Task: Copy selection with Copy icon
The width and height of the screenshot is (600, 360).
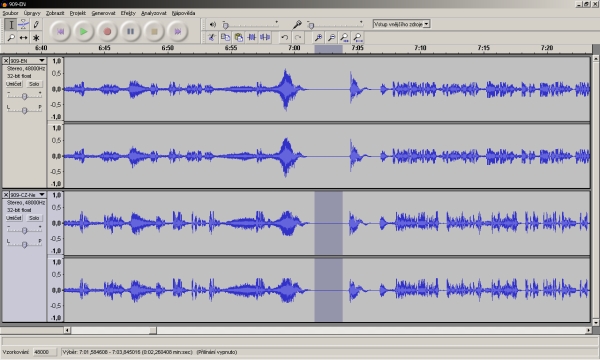Action: [225, 37]
